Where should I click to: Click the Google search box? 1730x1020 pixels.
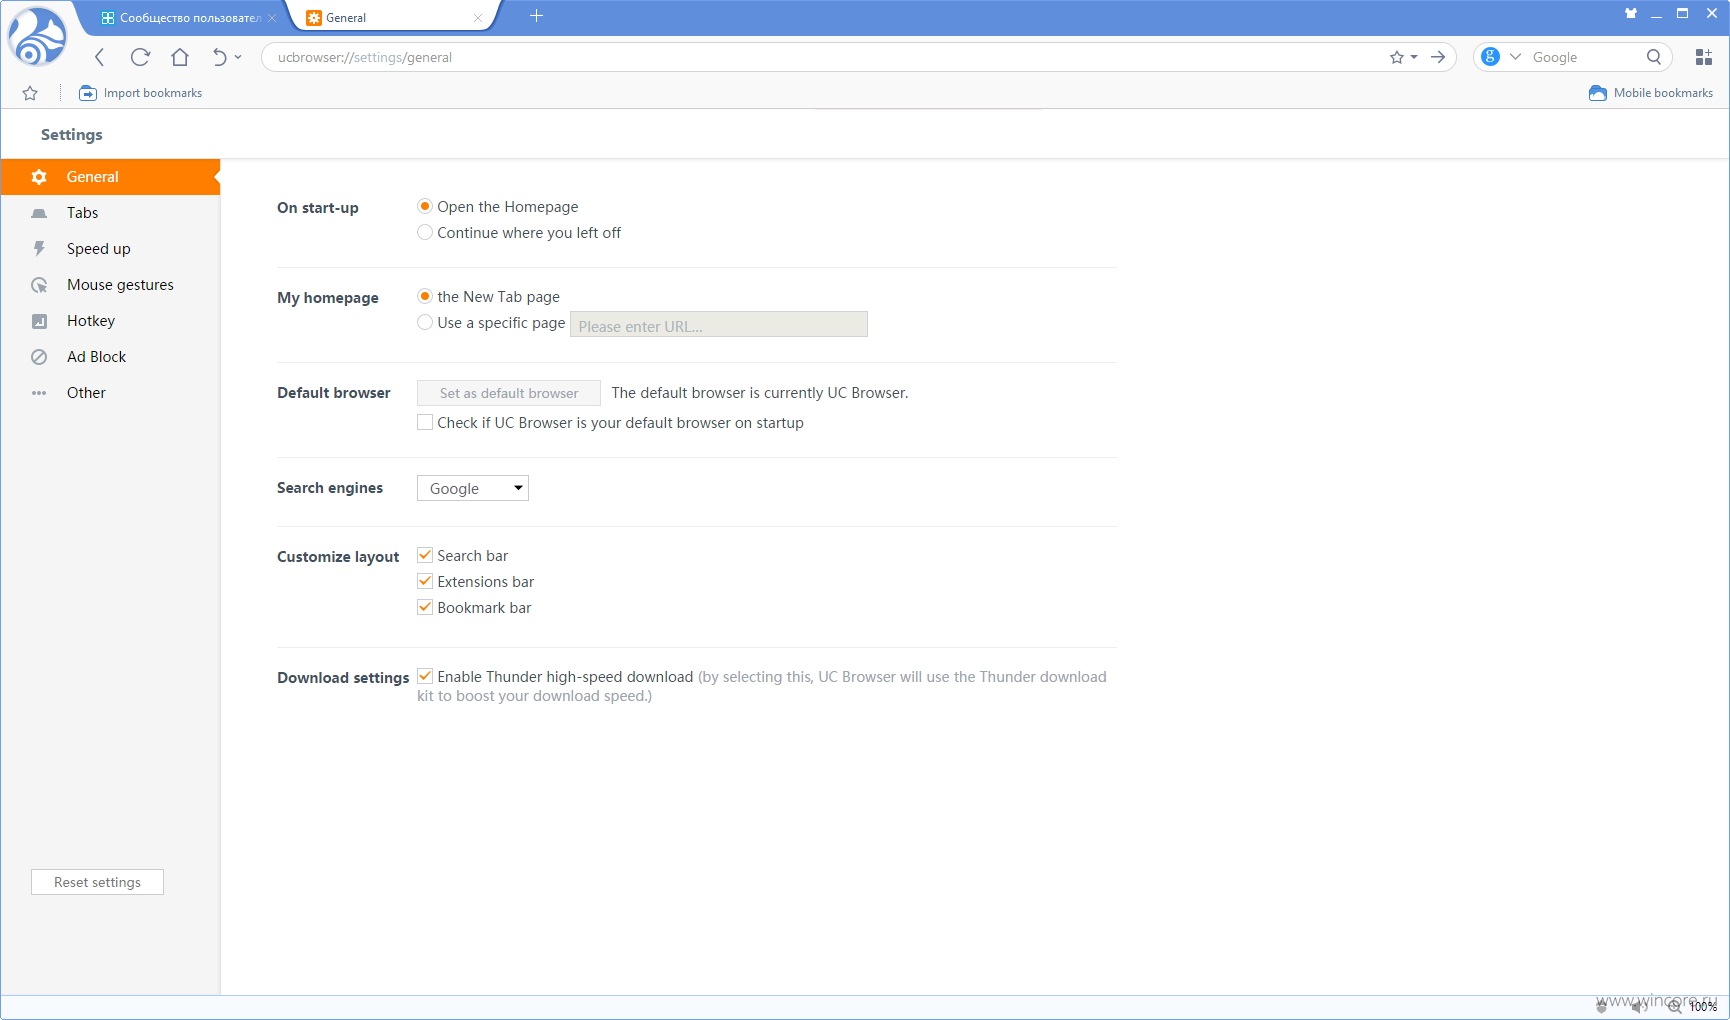click(1585, 57)
